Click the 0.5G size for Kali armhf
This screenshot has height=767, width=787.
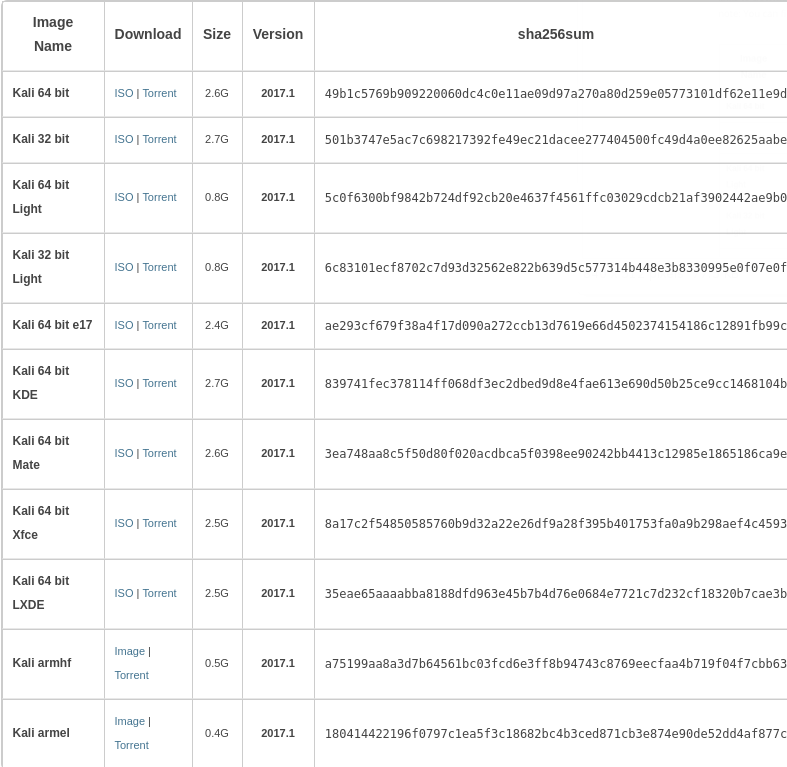tap(216, 664)
